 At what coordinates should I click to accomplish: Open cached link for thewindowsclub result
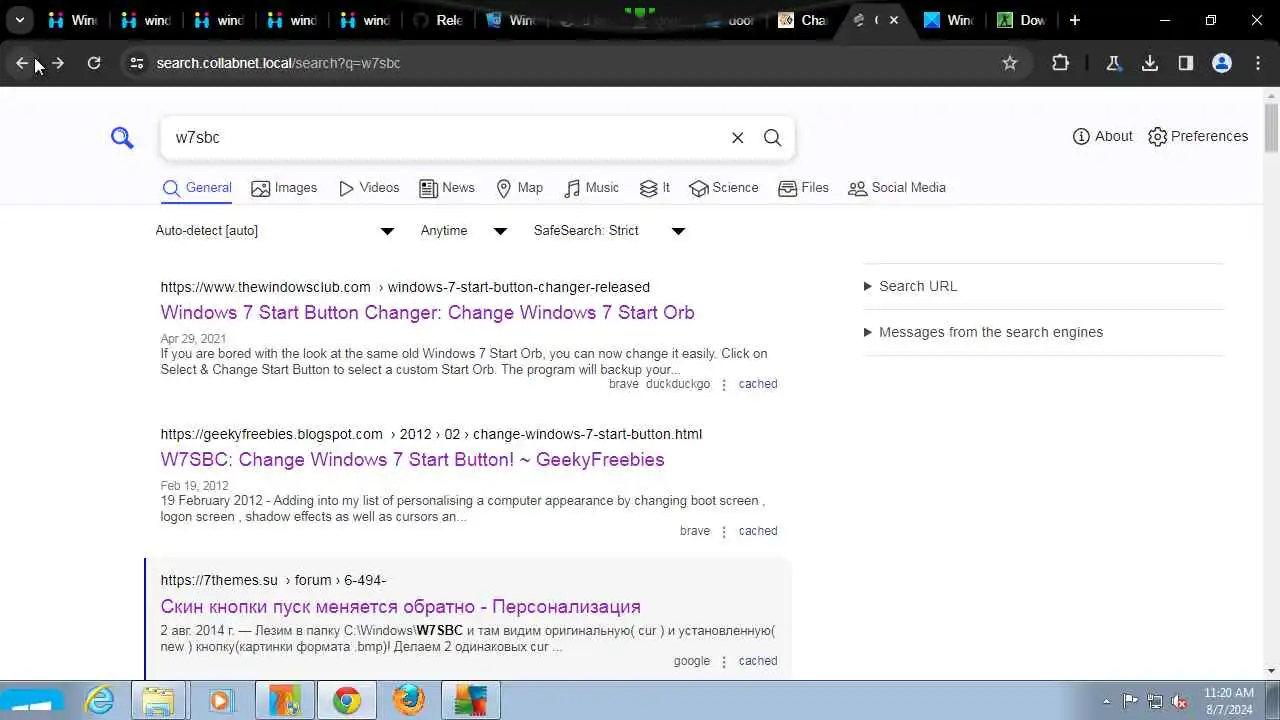click(758, 384)
